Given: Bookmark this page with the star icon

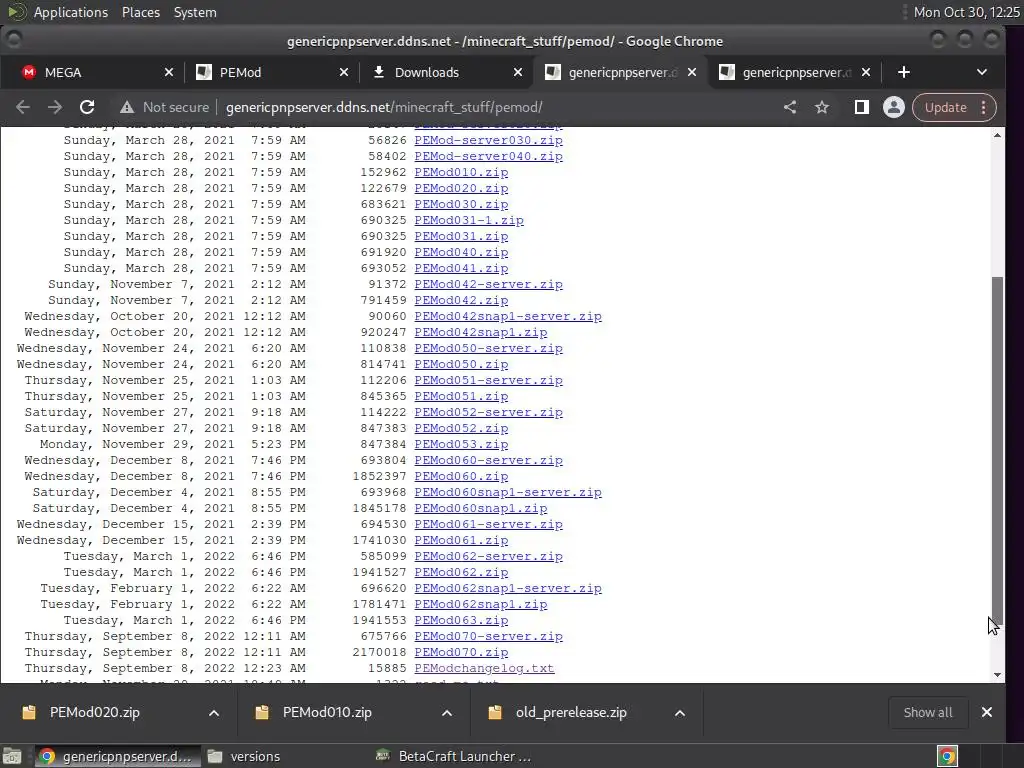Looking at the screenshot, I should tap(822, 107).
